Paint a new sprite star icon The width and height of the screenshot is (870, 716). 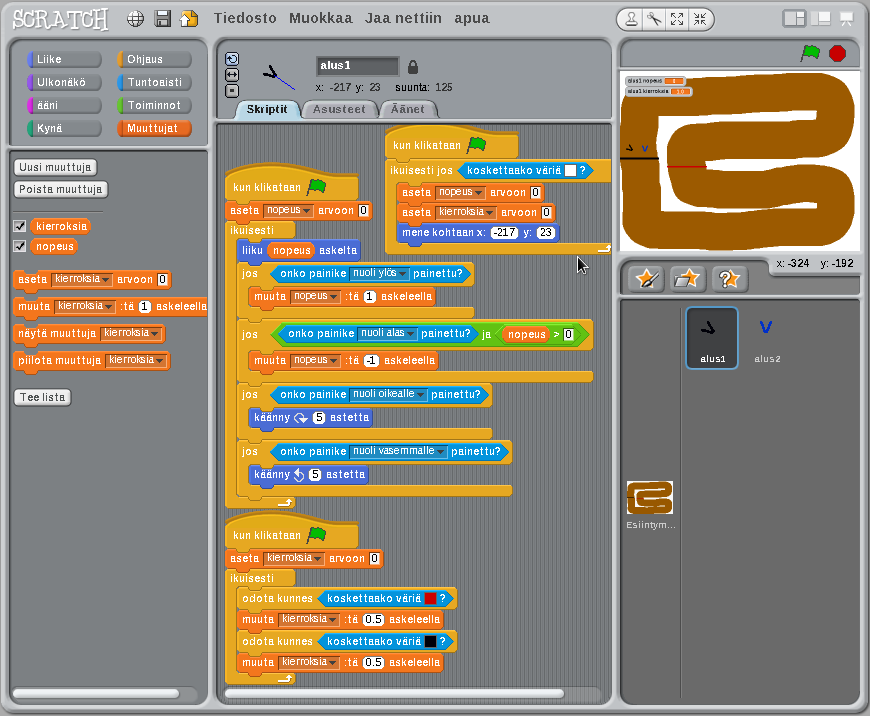click(647, 279)
